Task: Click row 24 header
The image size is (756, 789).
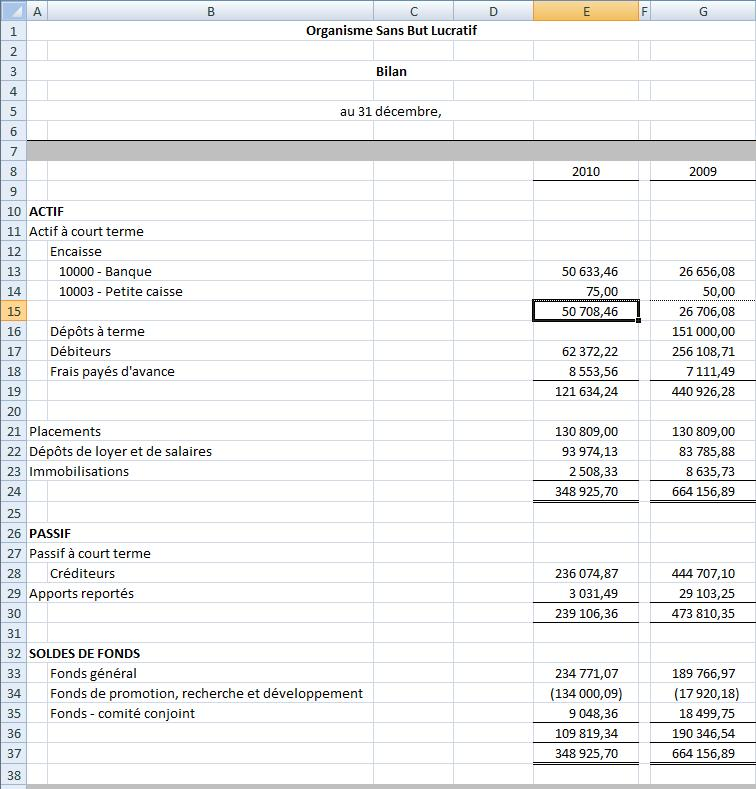Action: 13,491
